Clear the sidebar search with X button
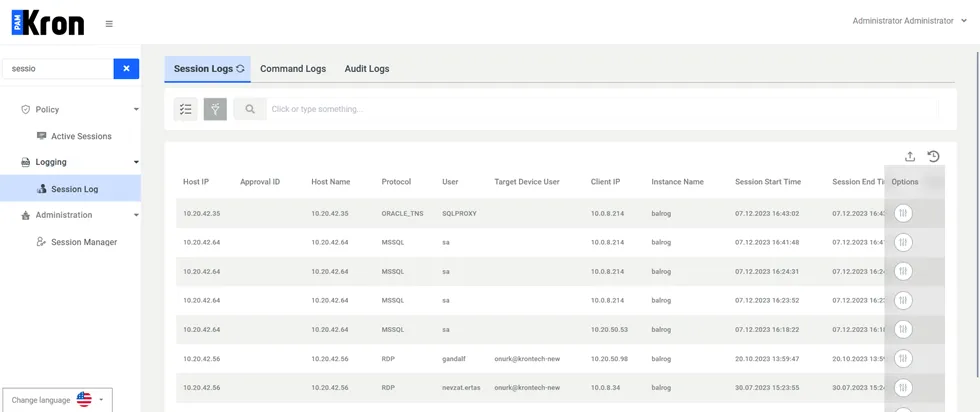The width and height of the screenshot is (980, 412). [126, 69]
